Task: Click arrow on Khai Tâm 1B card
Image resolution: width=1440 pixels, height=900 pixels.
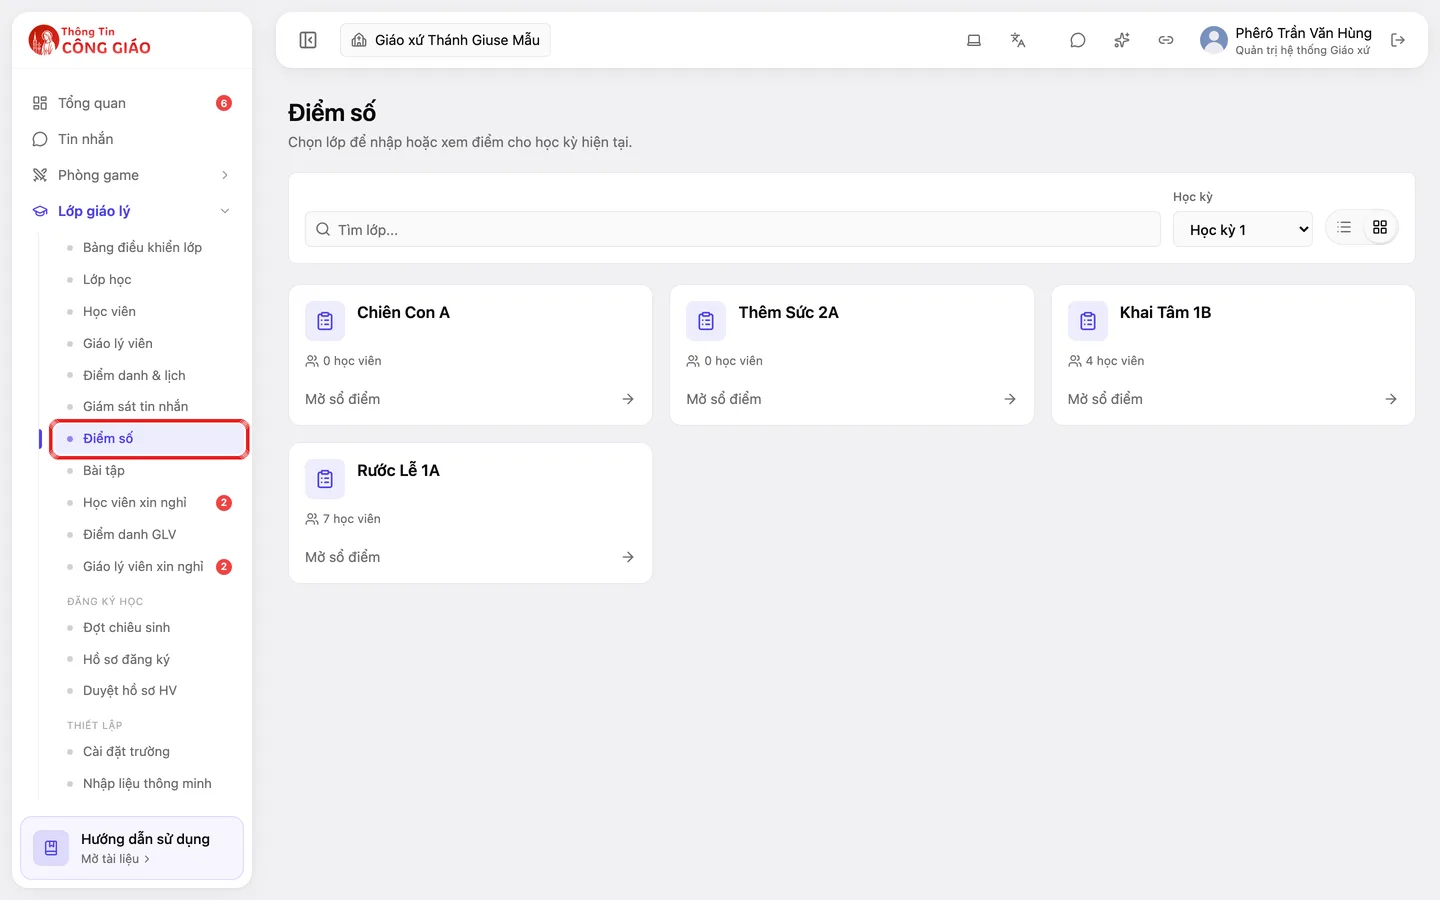Action: pos(1391,399)
